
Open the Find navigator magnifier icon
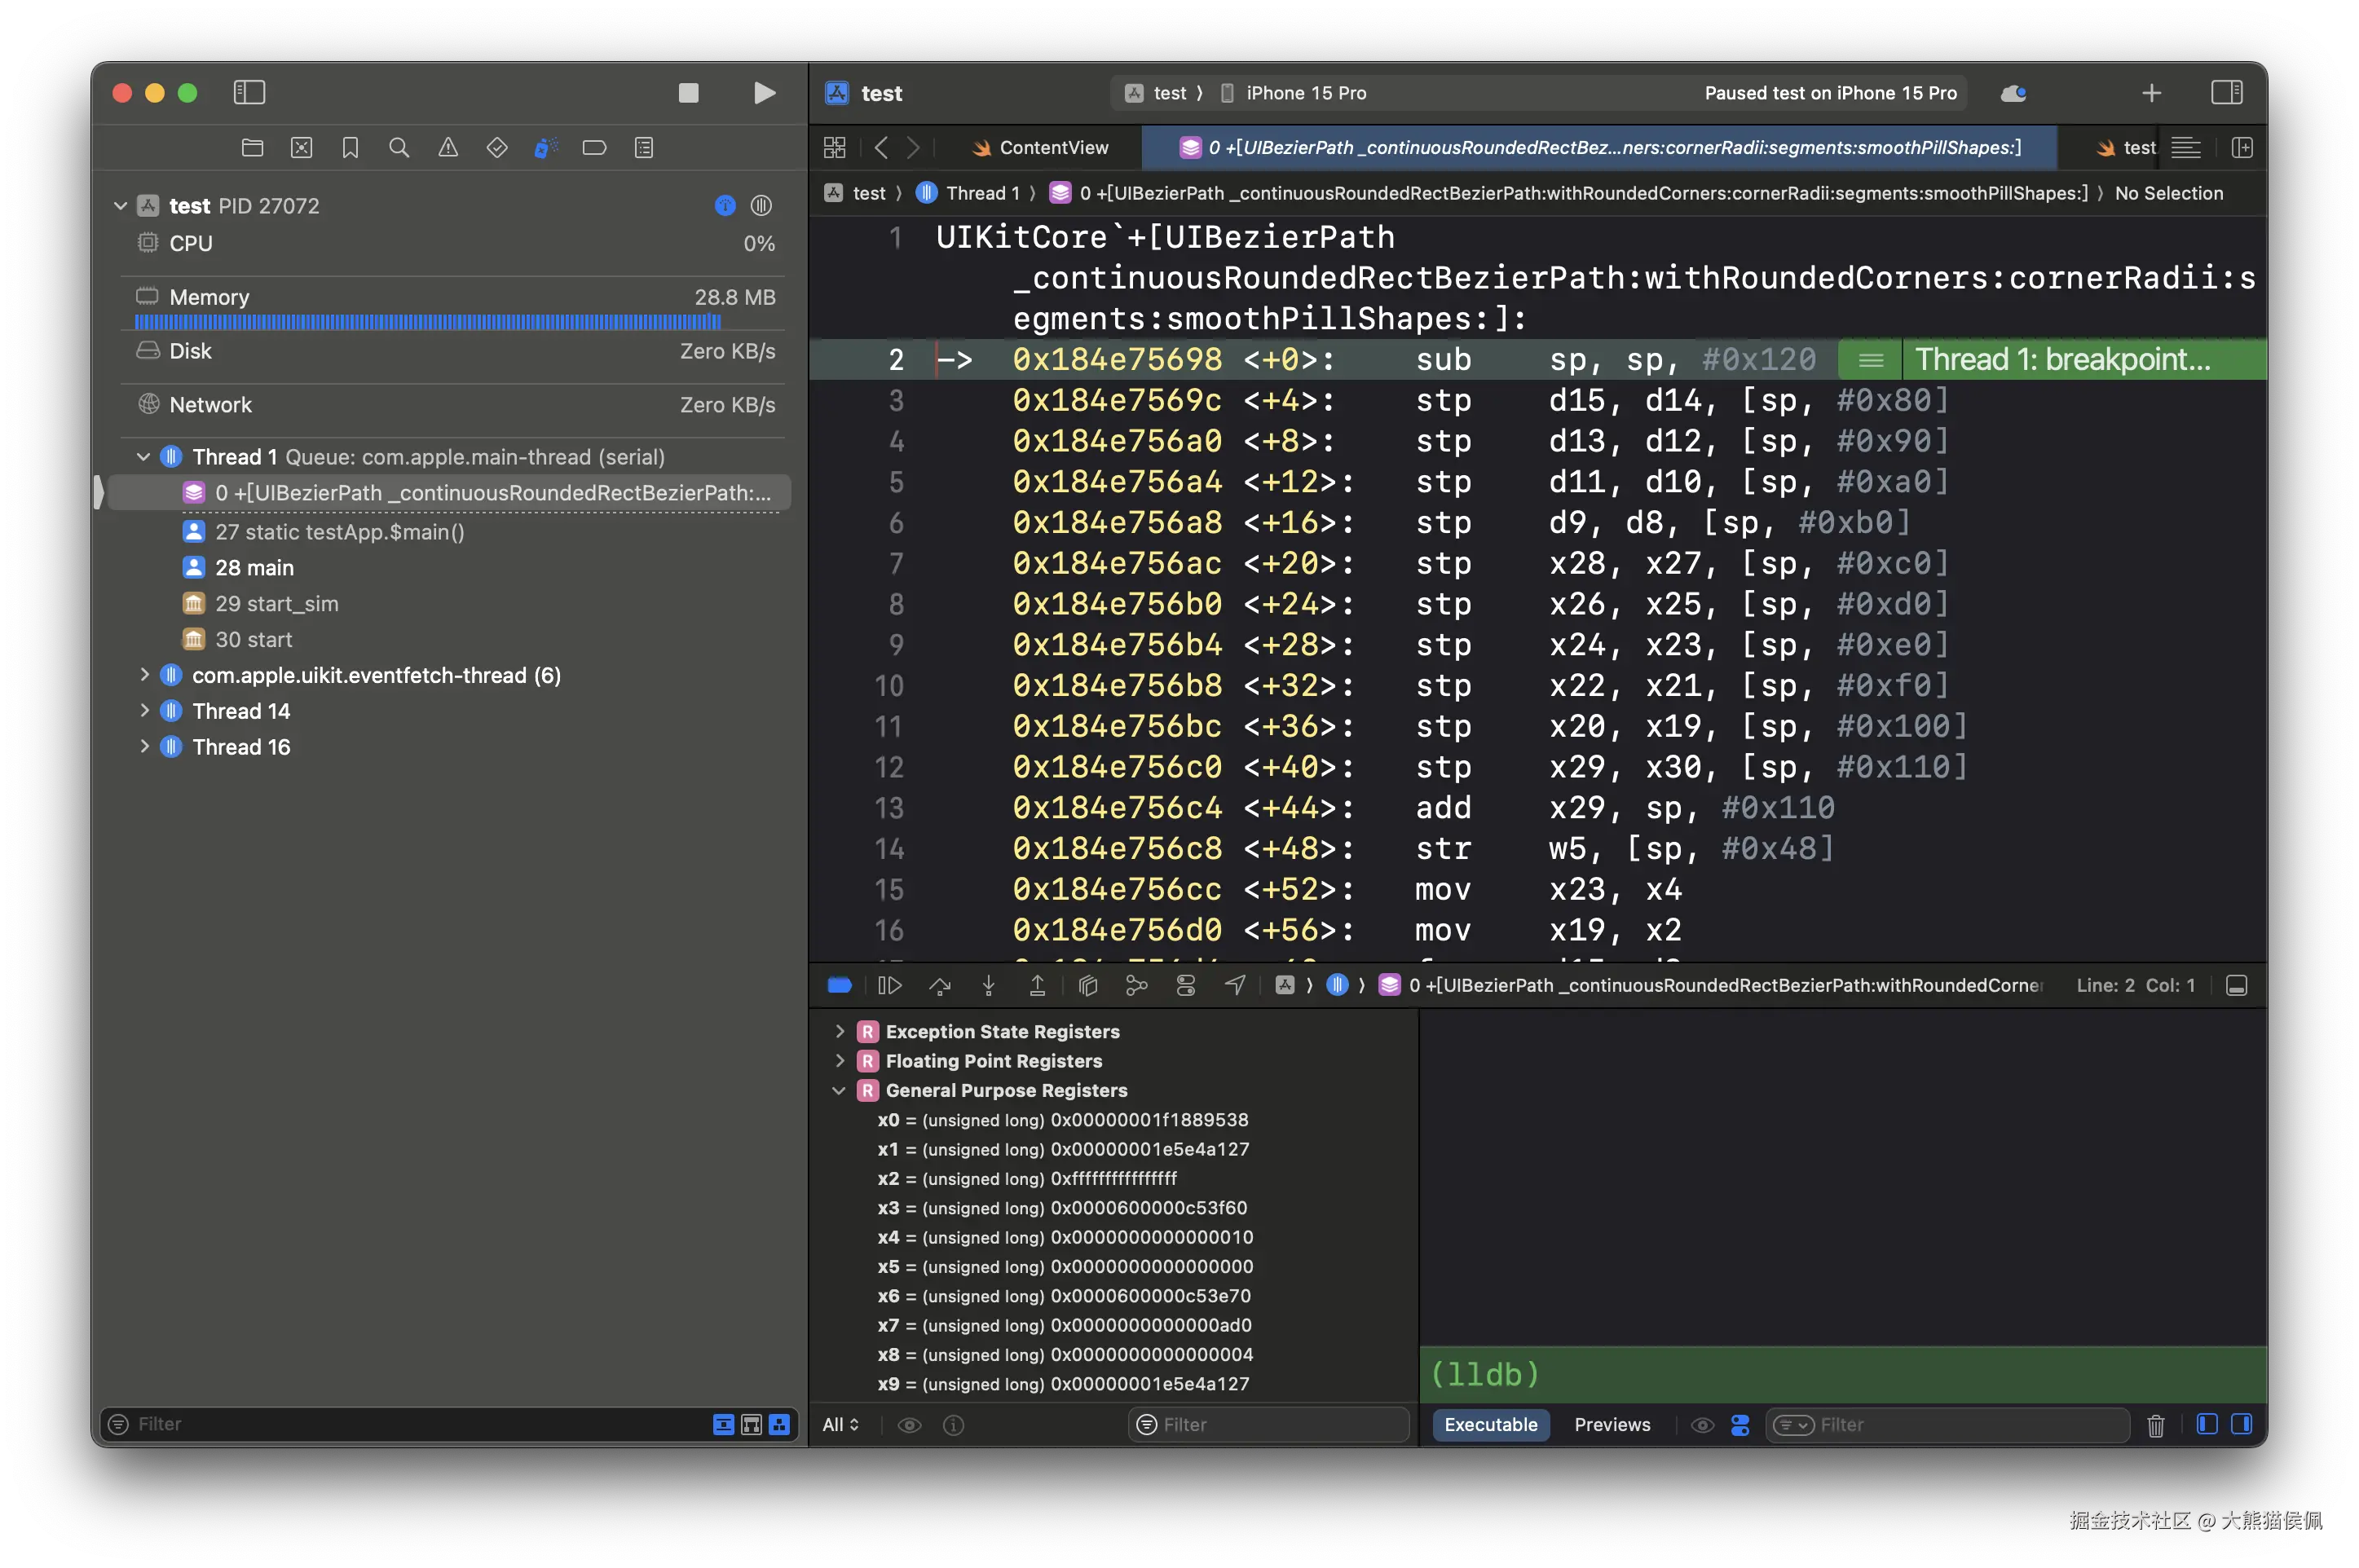coord(399,148)
